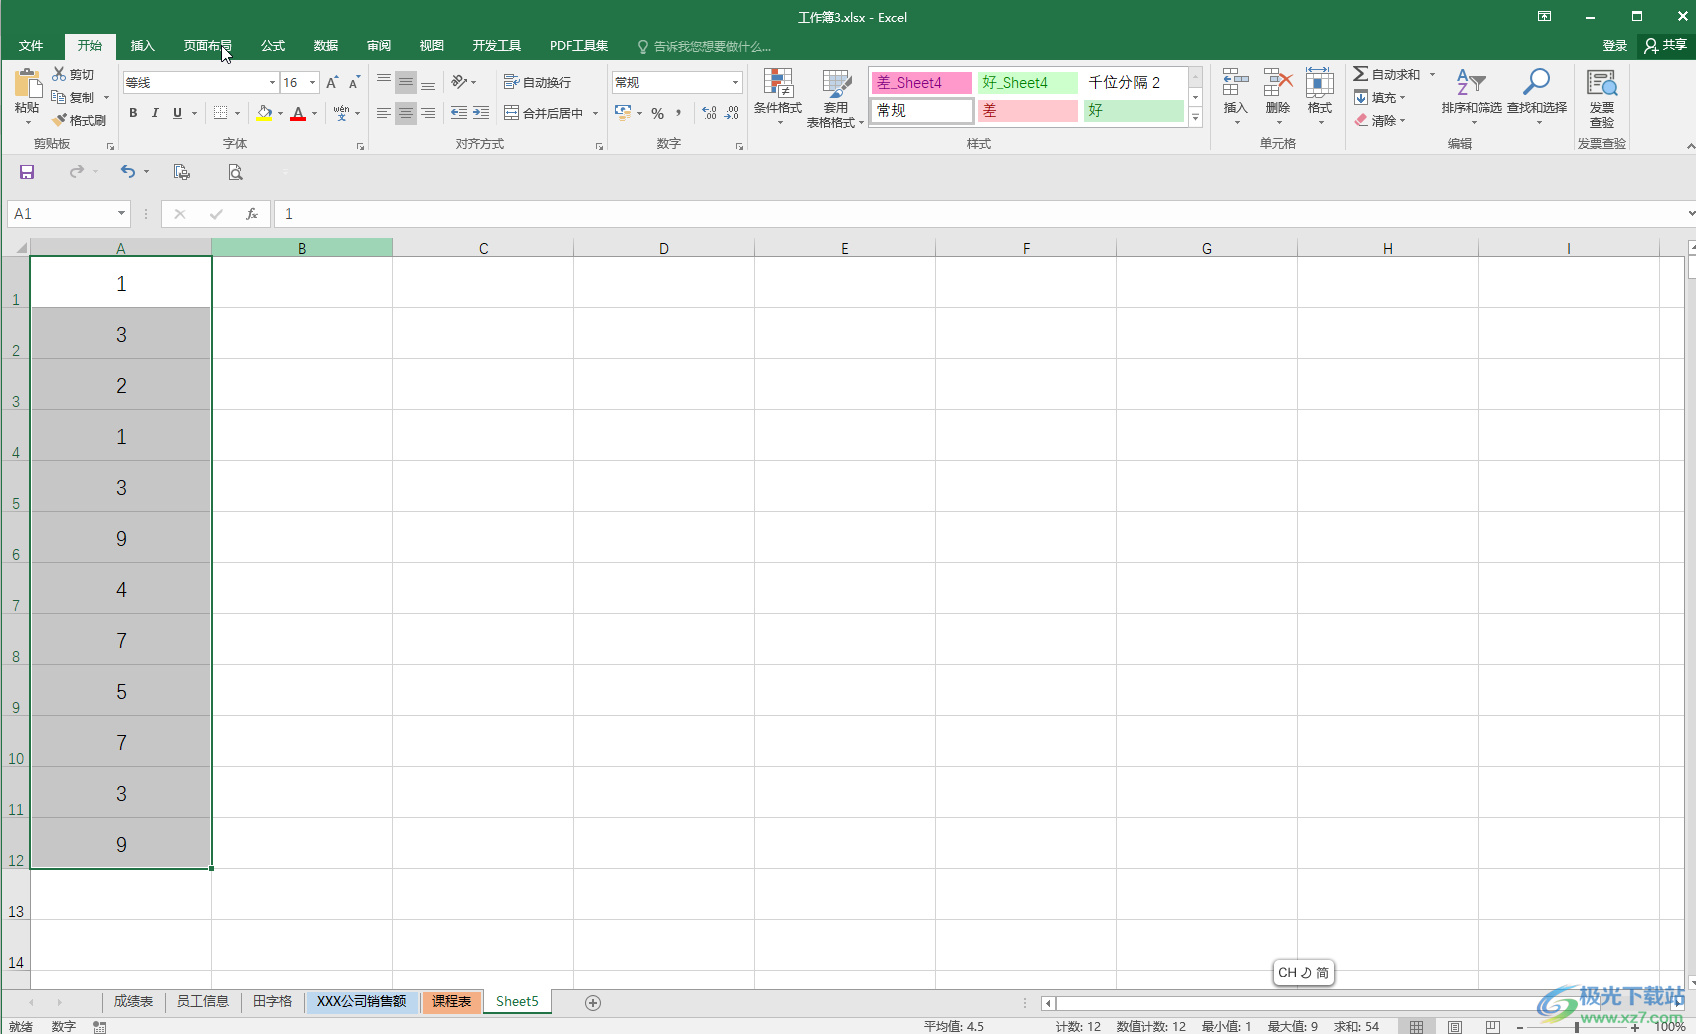This screenshot has width=1696, height=1034.
Task: Apply the 差_Sheet4 cell style
Action: 922,83
